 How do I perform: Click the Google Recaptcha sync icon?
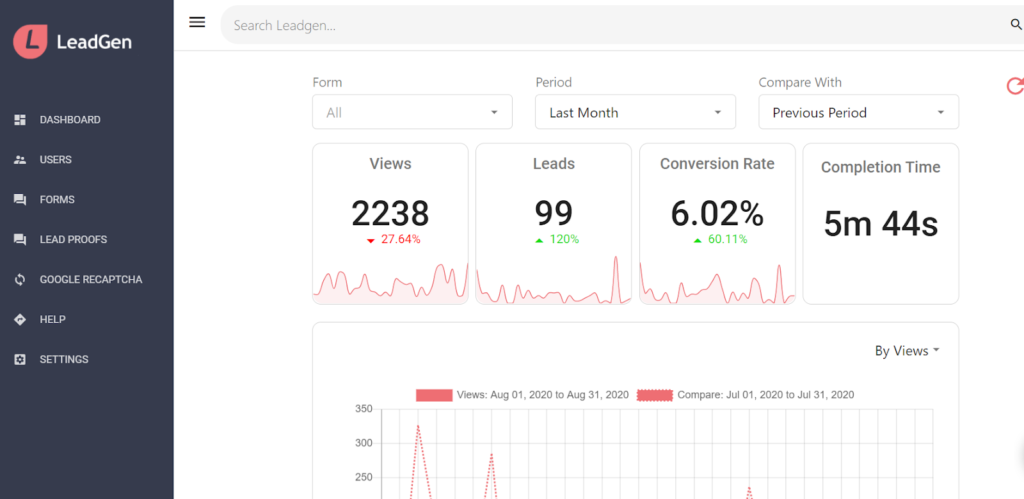point(20,280)
